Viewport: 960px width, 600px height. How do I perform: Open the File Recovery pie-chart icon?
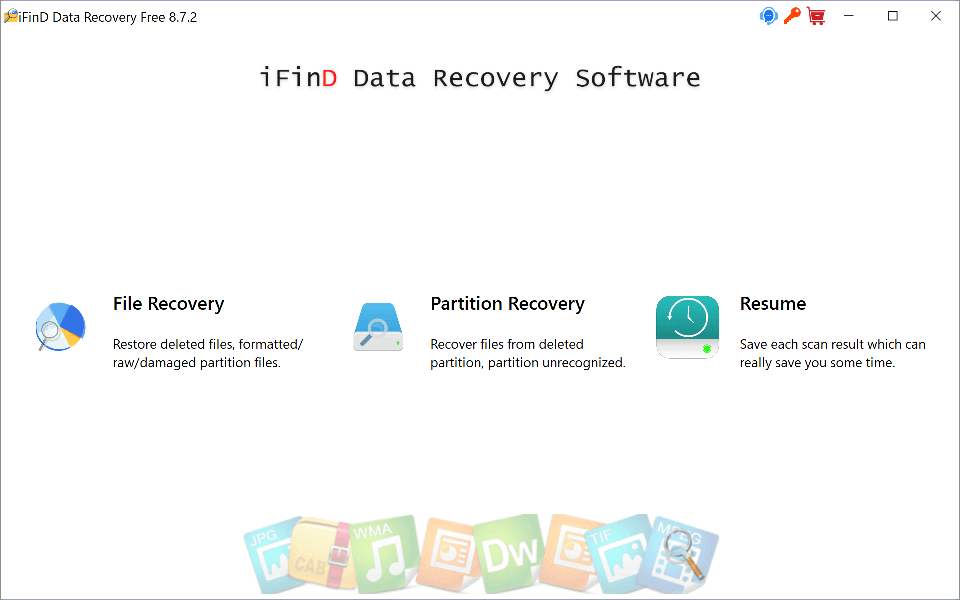click(x=60, y=327)
